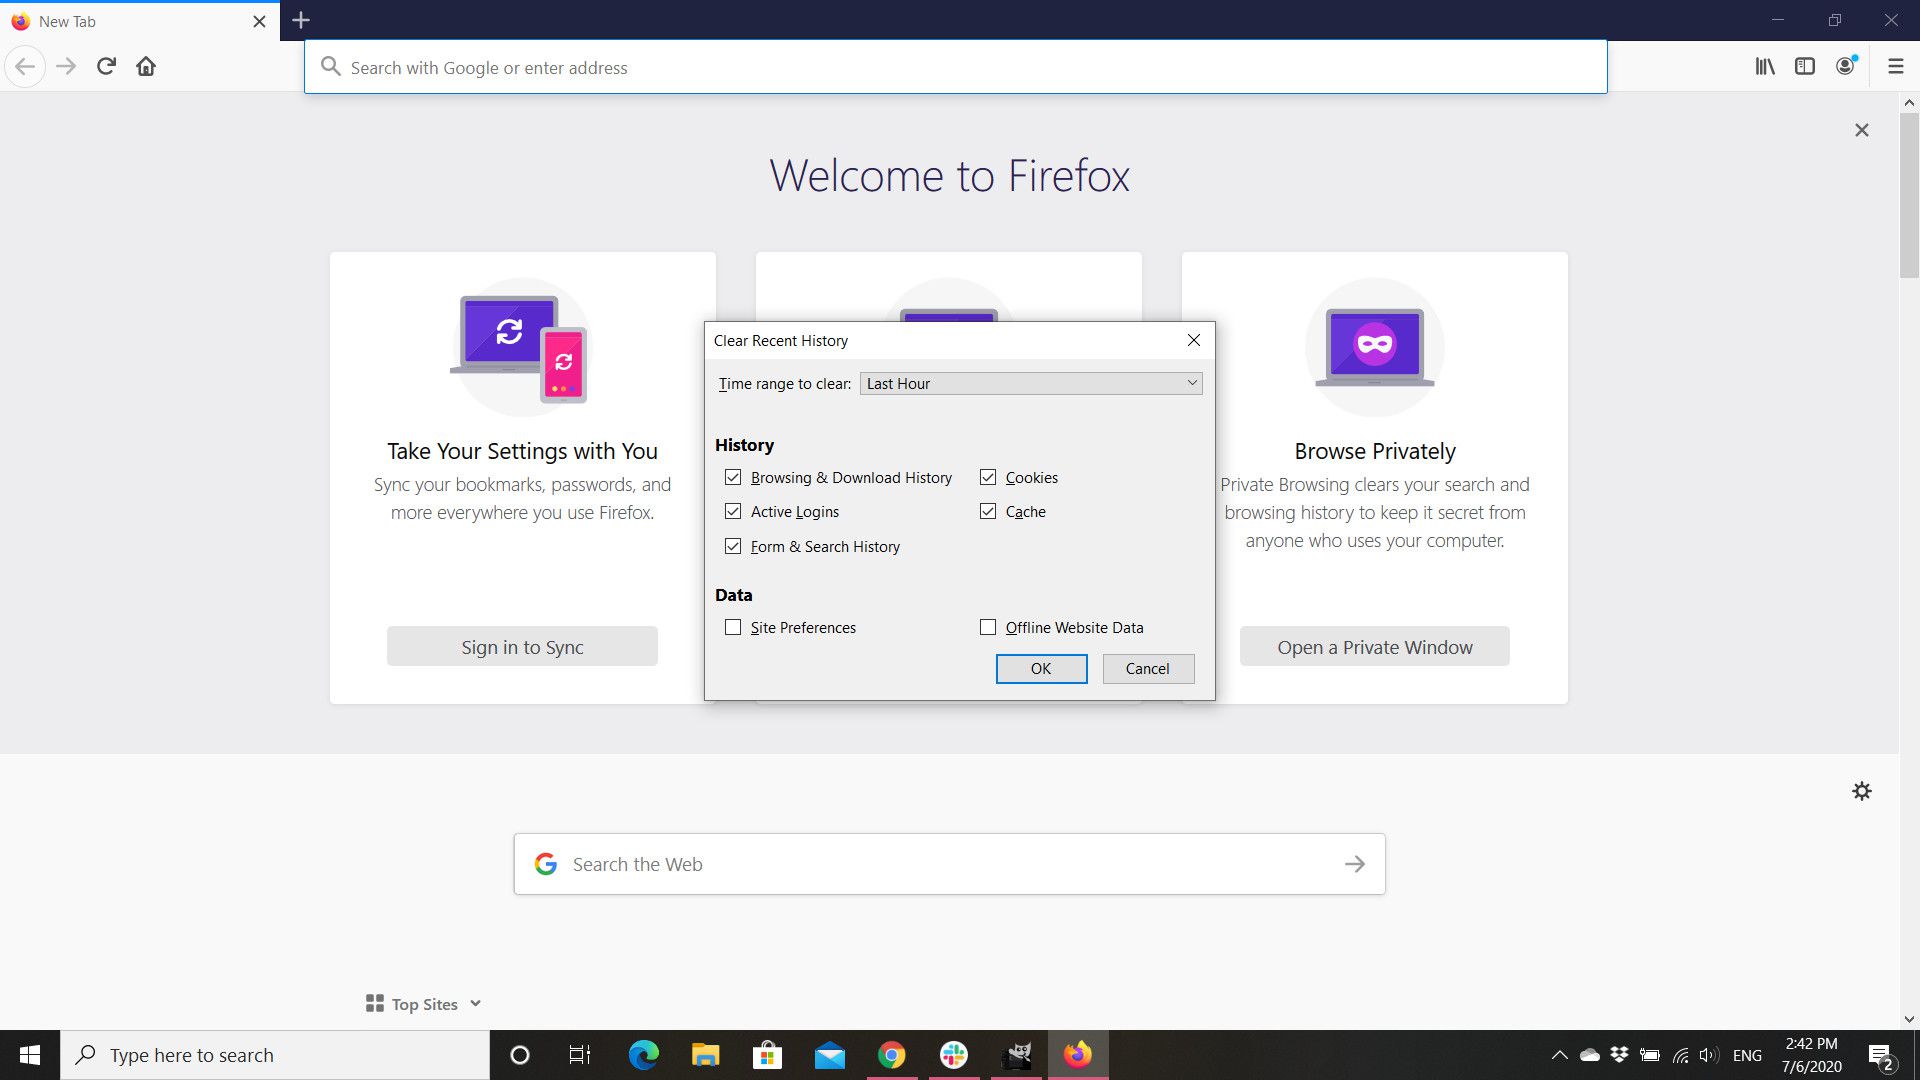Click the scrollbar up arrow
The height and width of the screenshot is (1080, 1920).
point(1909,103)
